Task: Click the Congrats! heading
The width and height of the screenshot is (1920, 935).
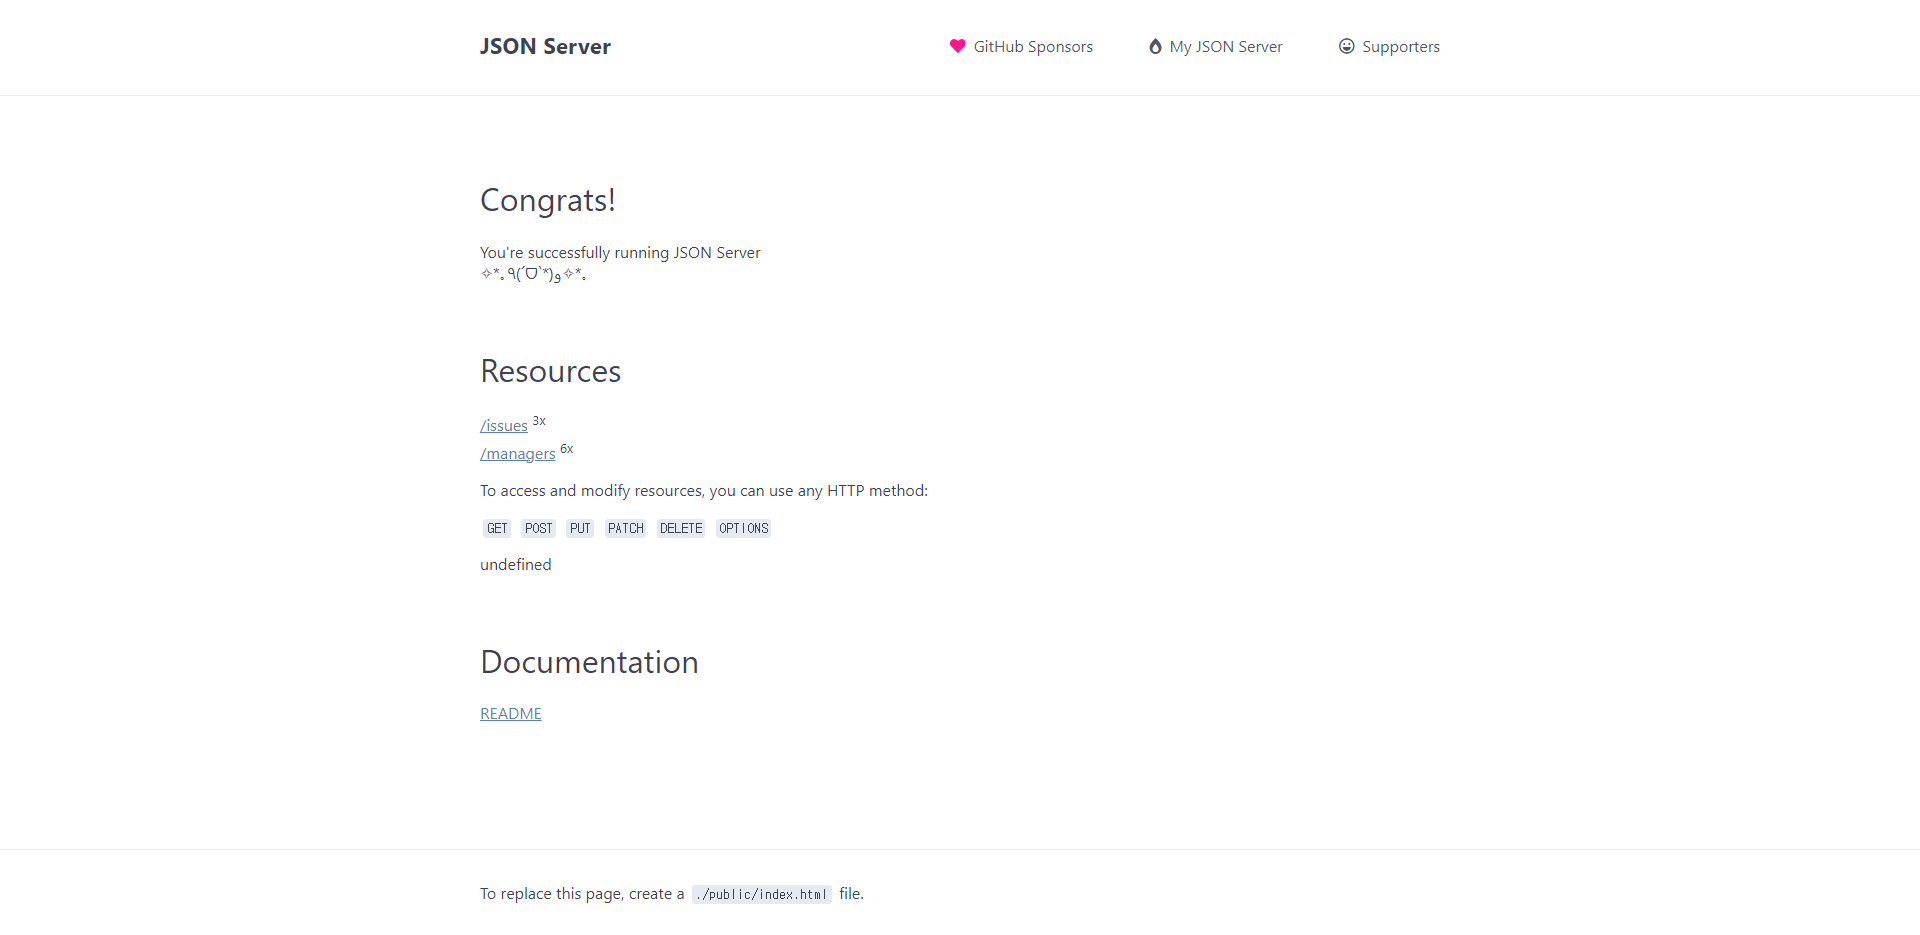Action: pos(548,200)
